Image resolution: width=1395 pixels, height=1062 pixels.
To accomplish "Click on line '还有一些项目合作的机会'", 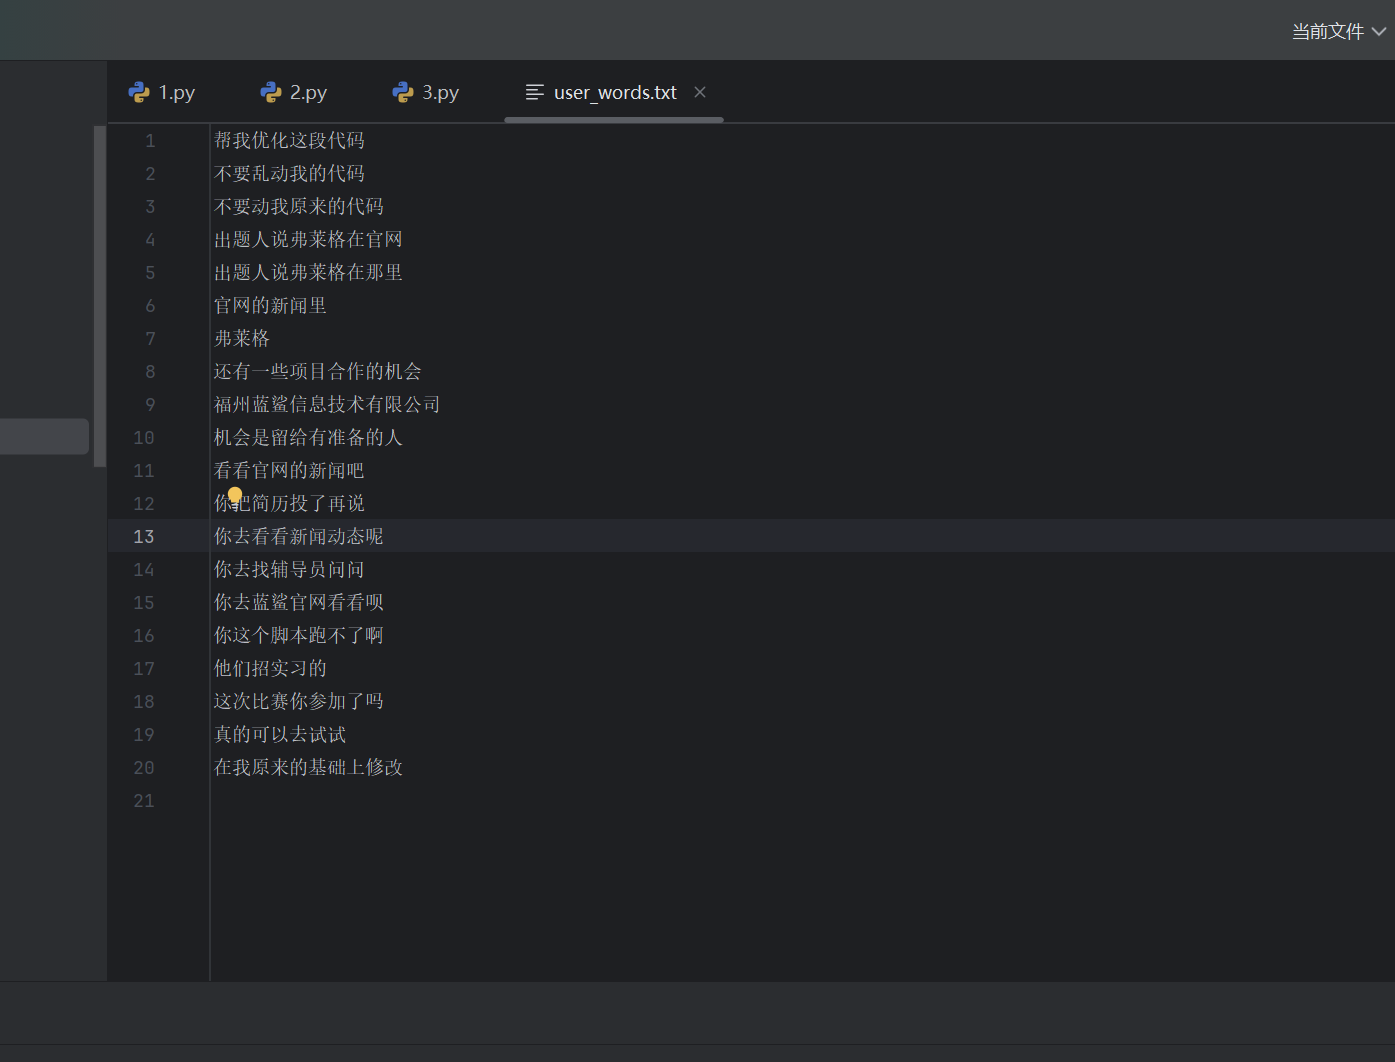I will (x=318, y=372).
